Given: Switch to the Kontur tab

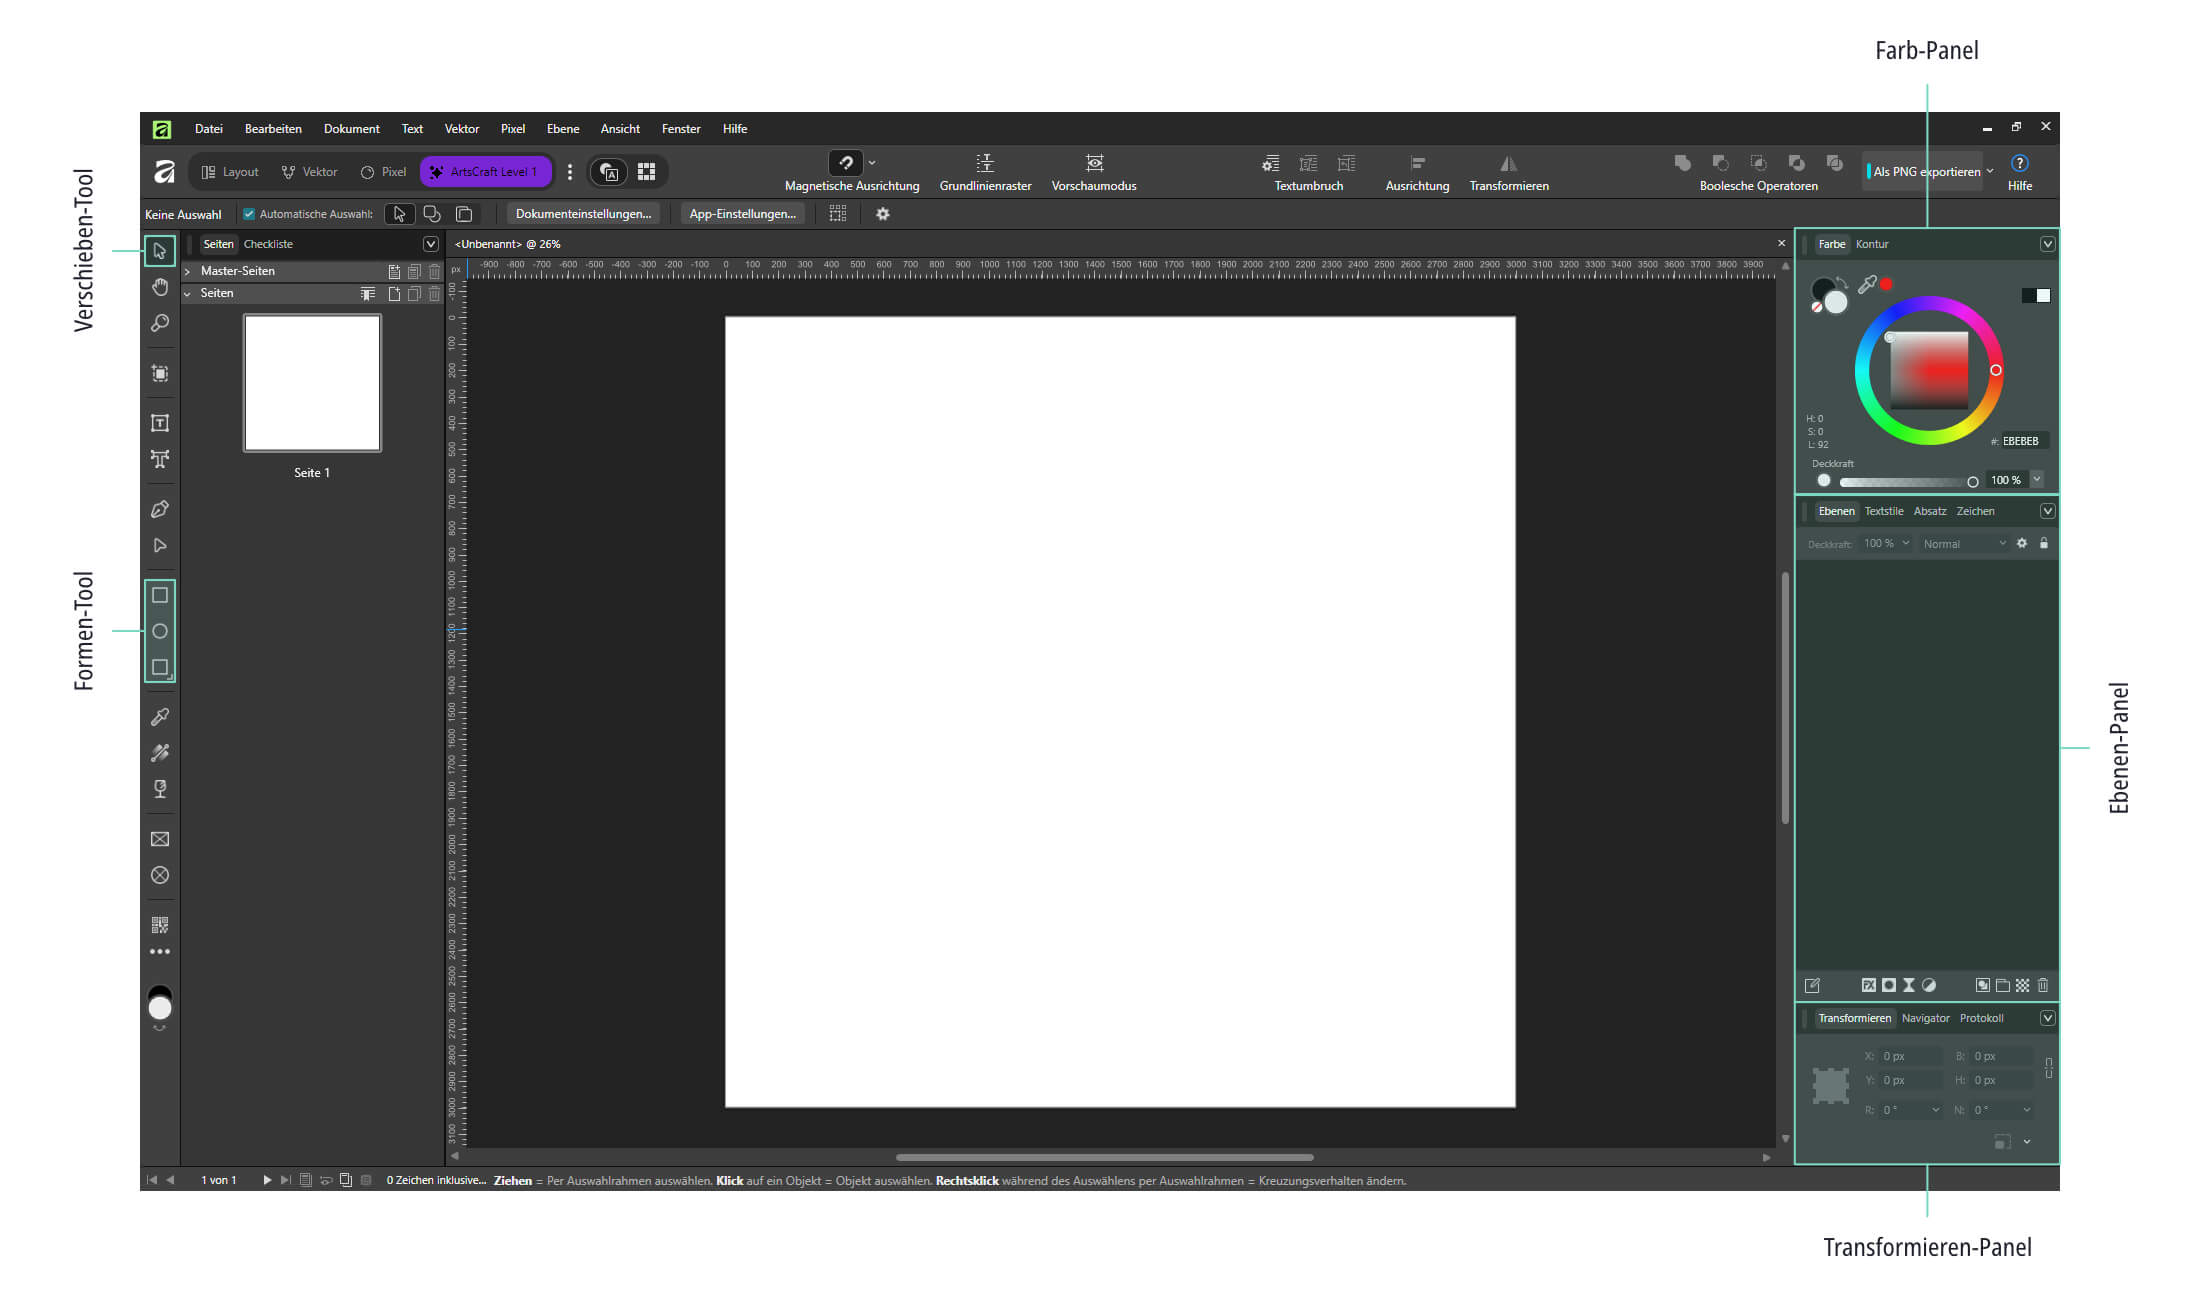Looking at the screenshot, I should click(1872, 244).
